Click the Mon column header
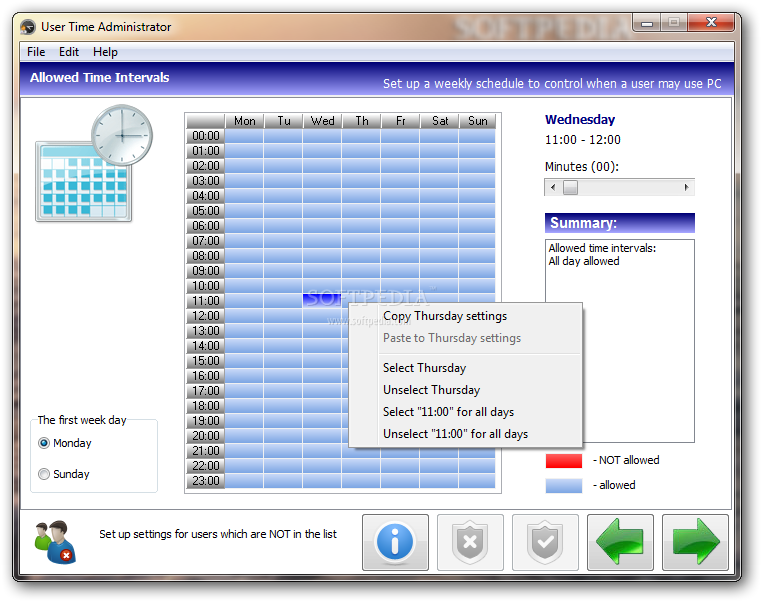 [244, 120]
